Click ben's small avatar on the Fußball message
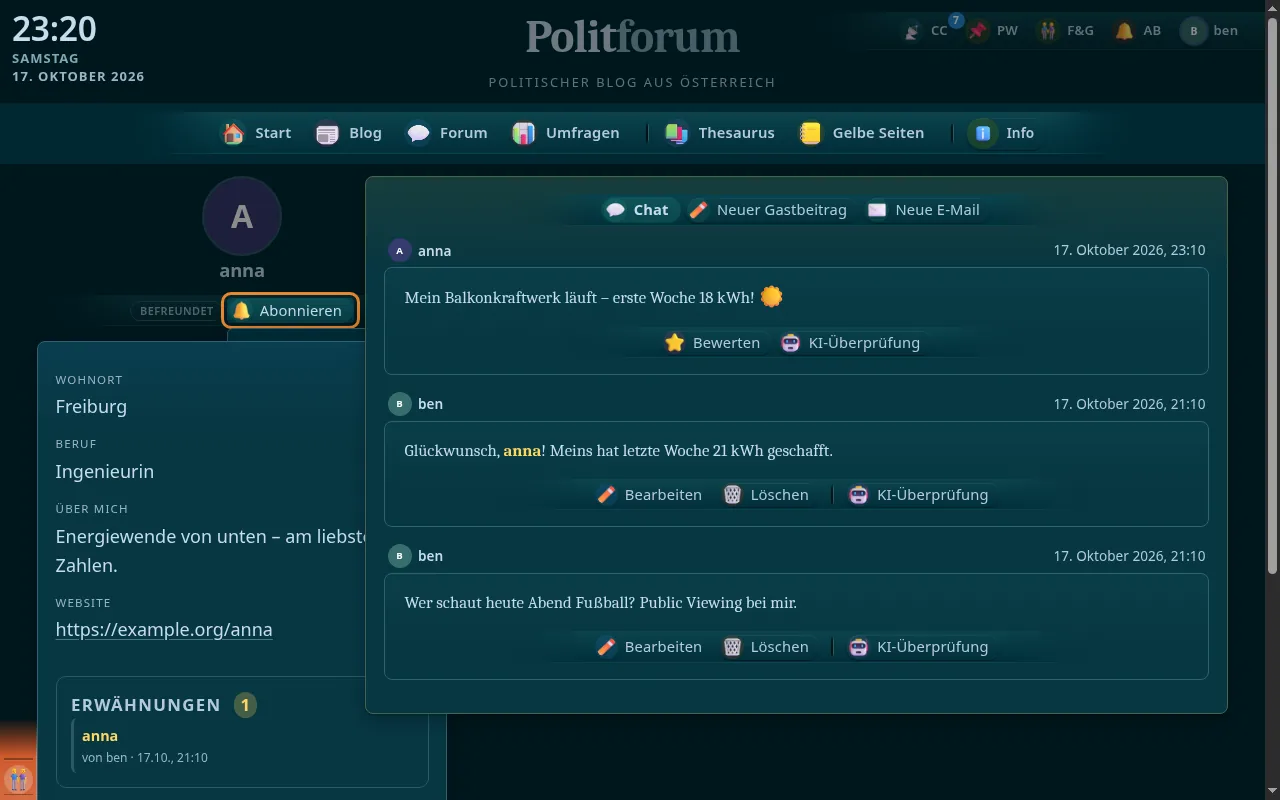The width and height of the screenshot is (1280, 800). click(400, 556)
